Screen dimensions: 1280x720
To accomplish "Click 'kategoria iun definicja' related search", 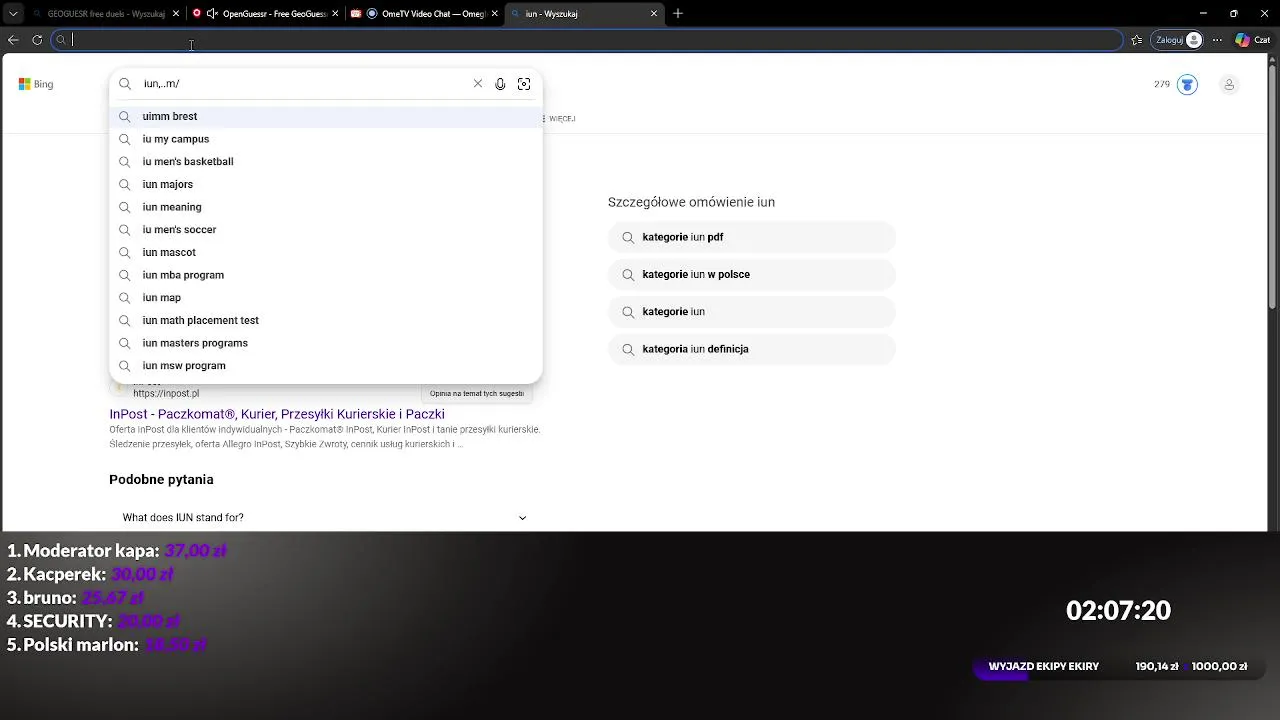I will point(752,349).
